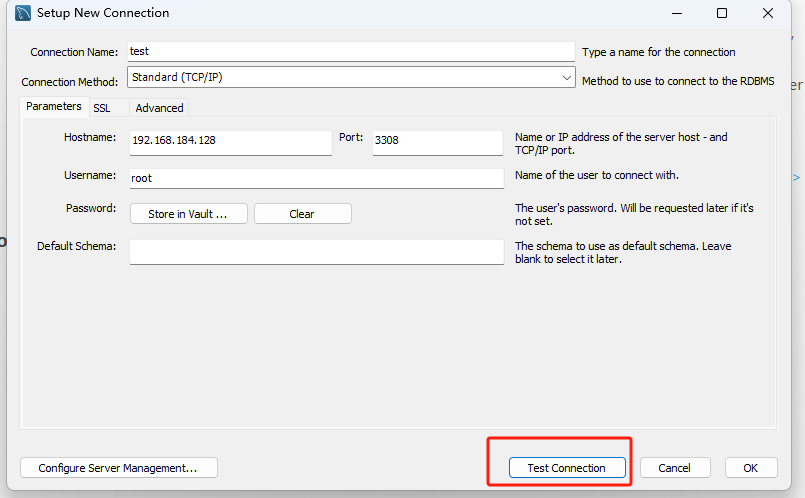Click the 'Password:' label

[91, 208]
